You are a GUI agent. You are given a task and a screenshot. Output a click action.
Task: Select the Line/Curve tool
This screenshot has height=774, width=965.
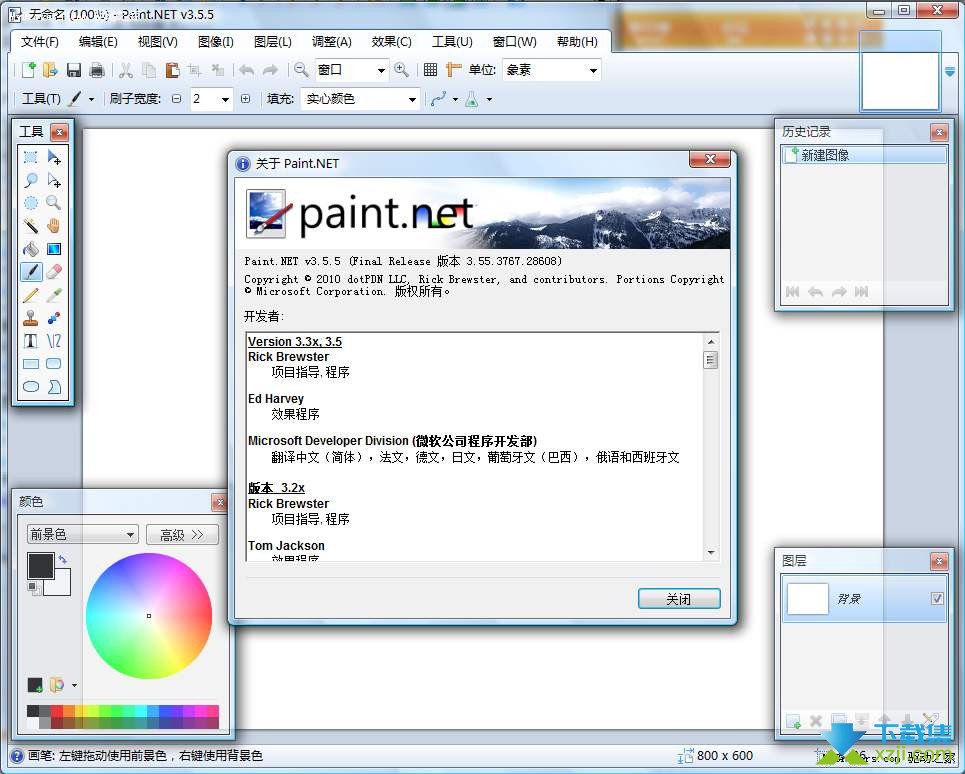click(54, 341)
